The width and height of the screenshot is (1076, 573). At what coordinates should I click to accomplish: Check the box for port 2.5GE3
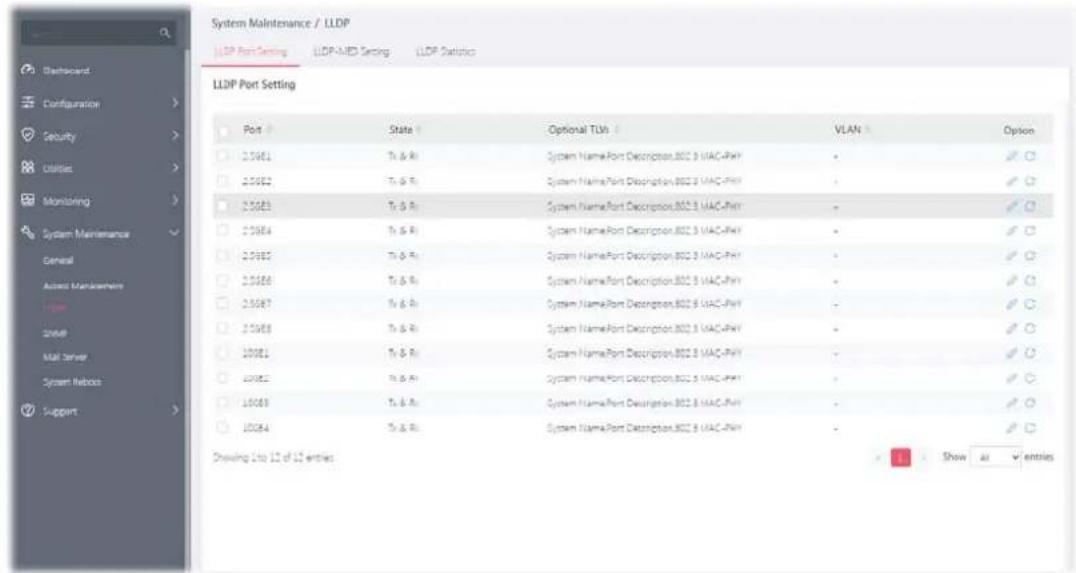click(x=222, y=206)
